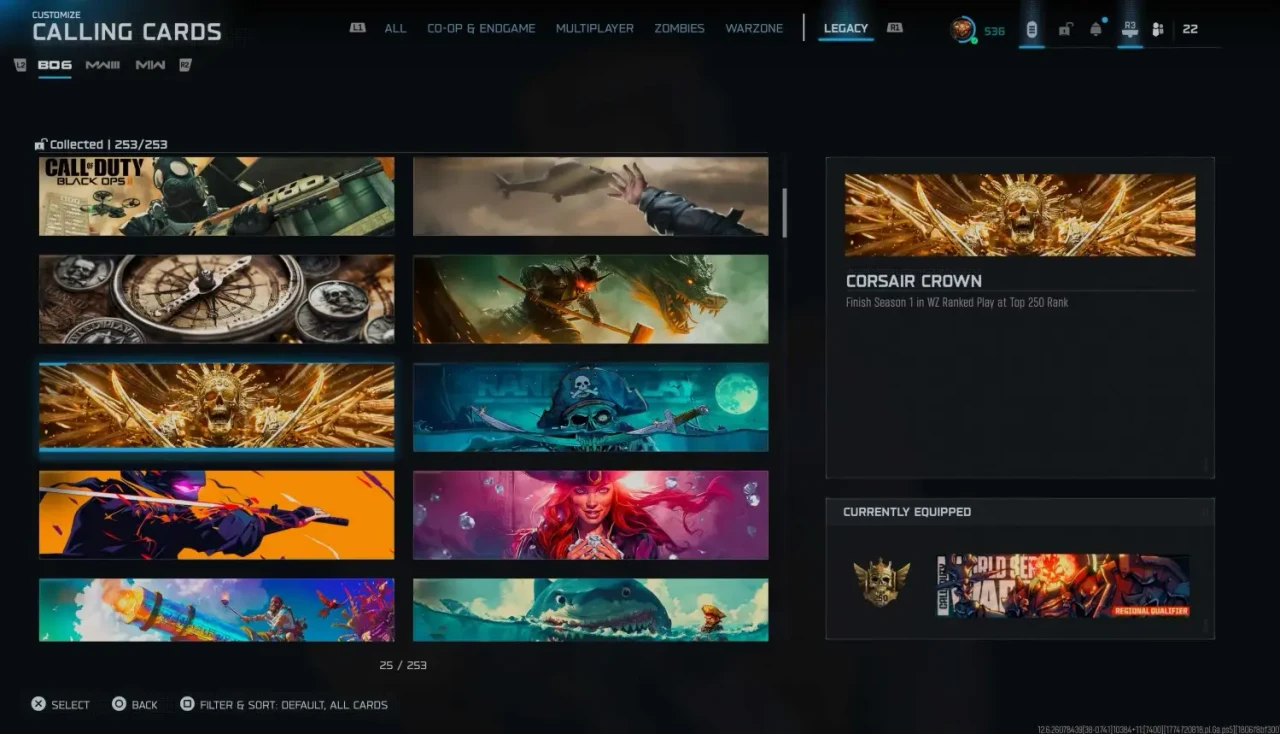Open the unlock padlock icon in top bar
This screenshot has width=1280, height=734.
pyautogui.click(x=1065, y=30)
